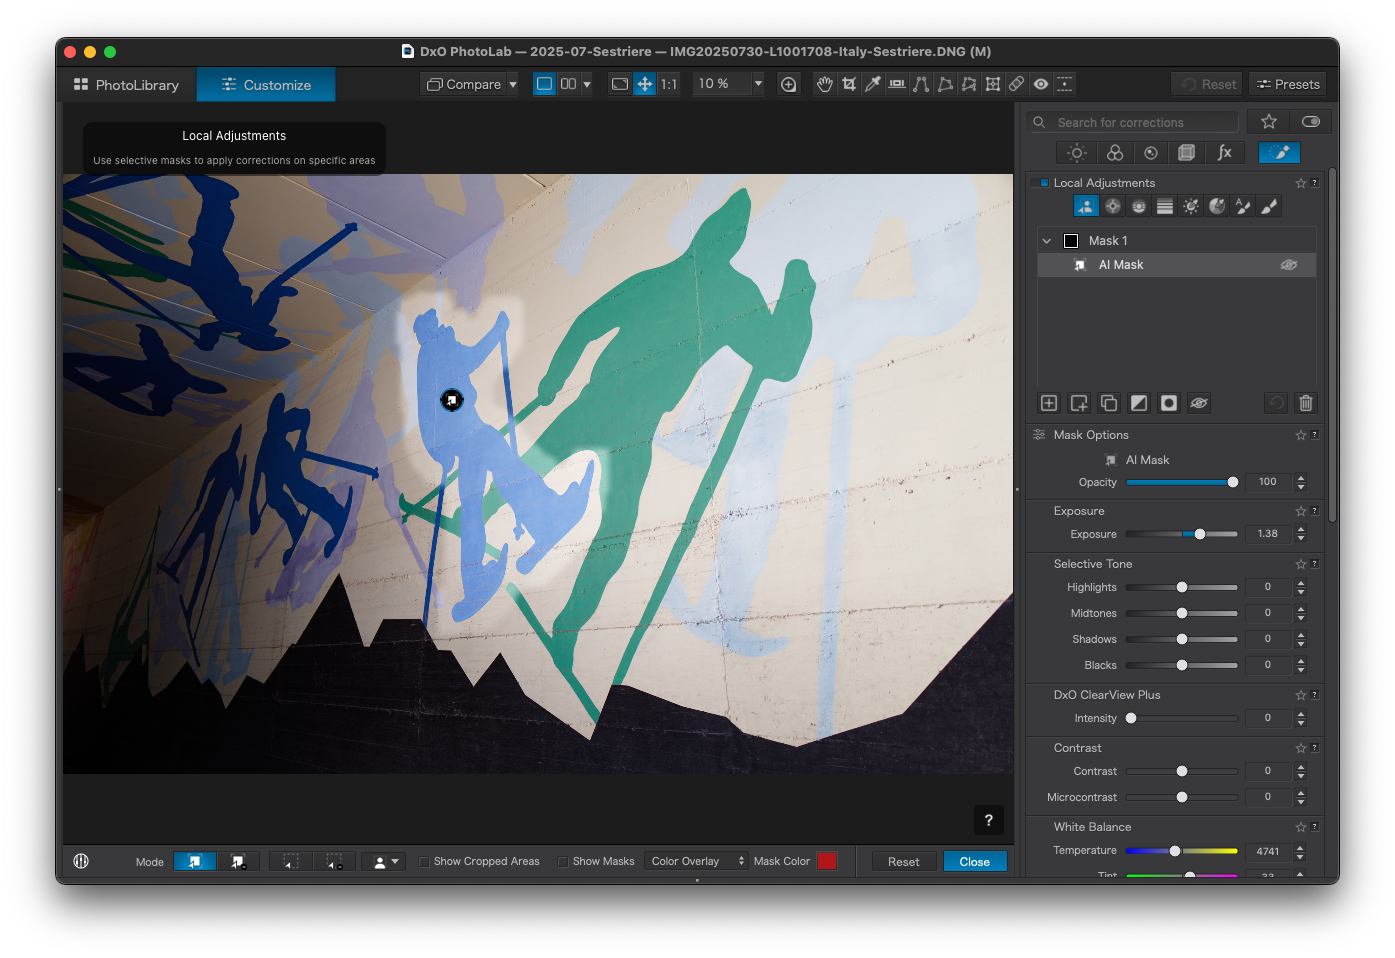This screenshot has height=958, width=1395.
Task: Open the Color corrections palette tab
Action: pos(1114,153)
